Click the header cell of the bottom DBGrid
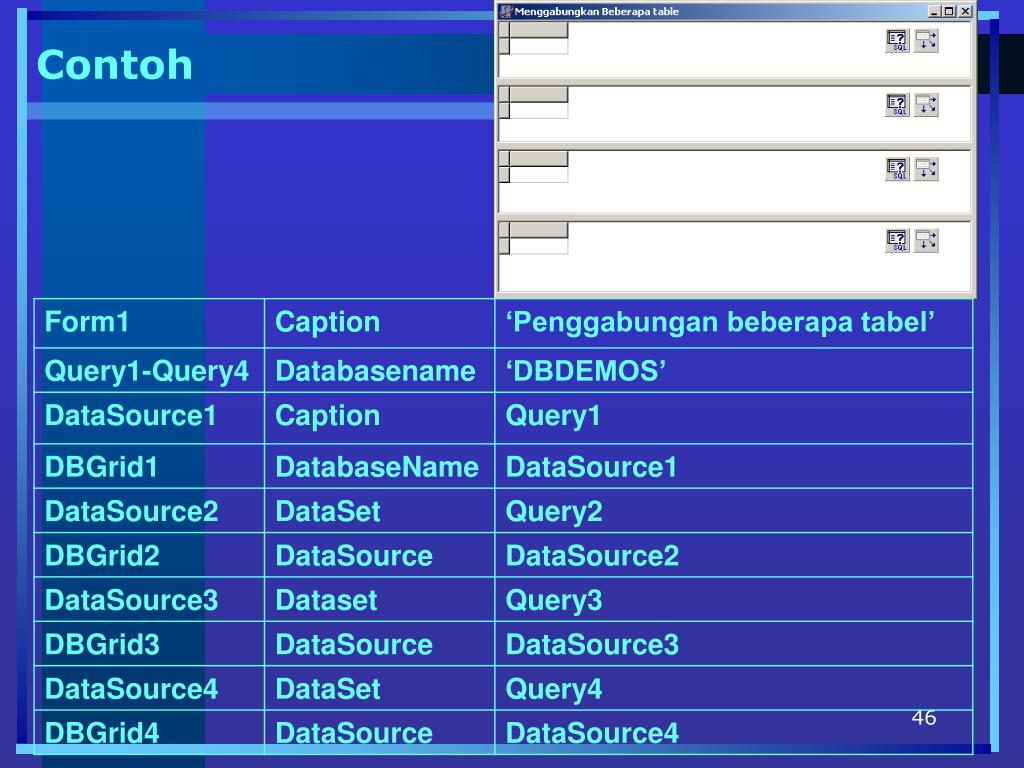This screenshot has height=768, width=1024. [x=539, y=230]
